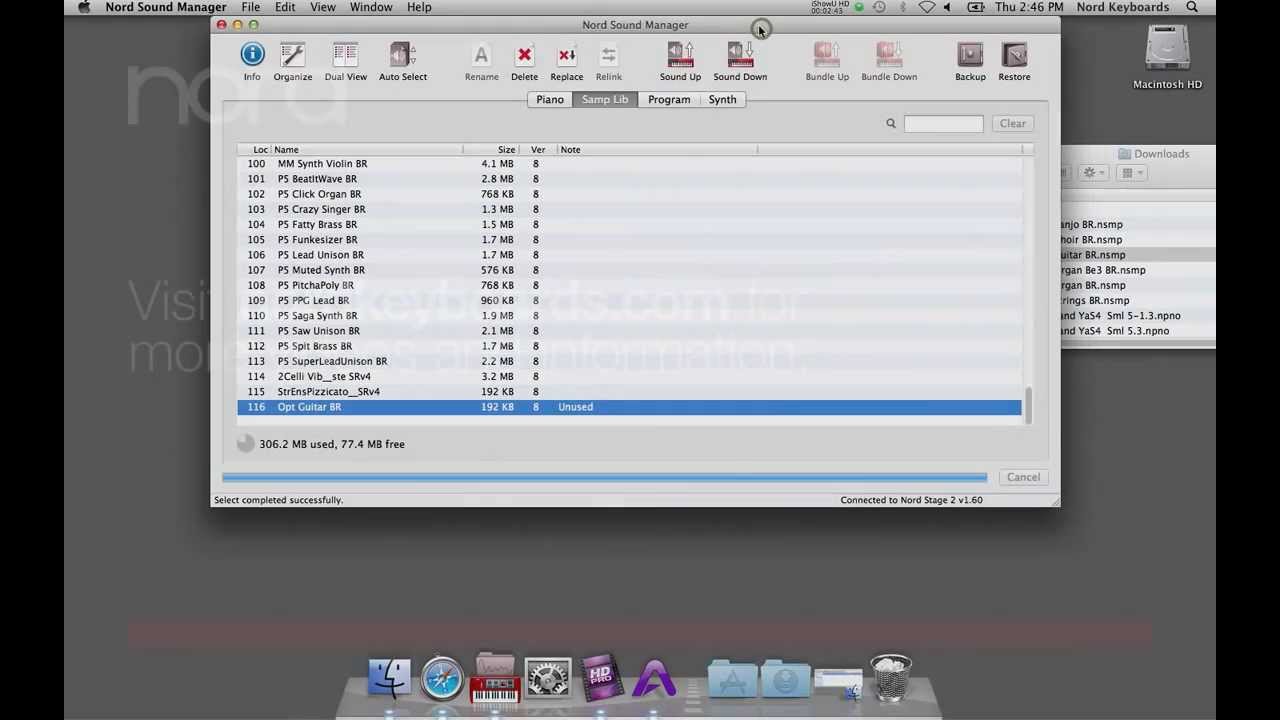Sort list by Loc column header
The width and height of the screenshot is (1280, 720).
click(254, 149)
